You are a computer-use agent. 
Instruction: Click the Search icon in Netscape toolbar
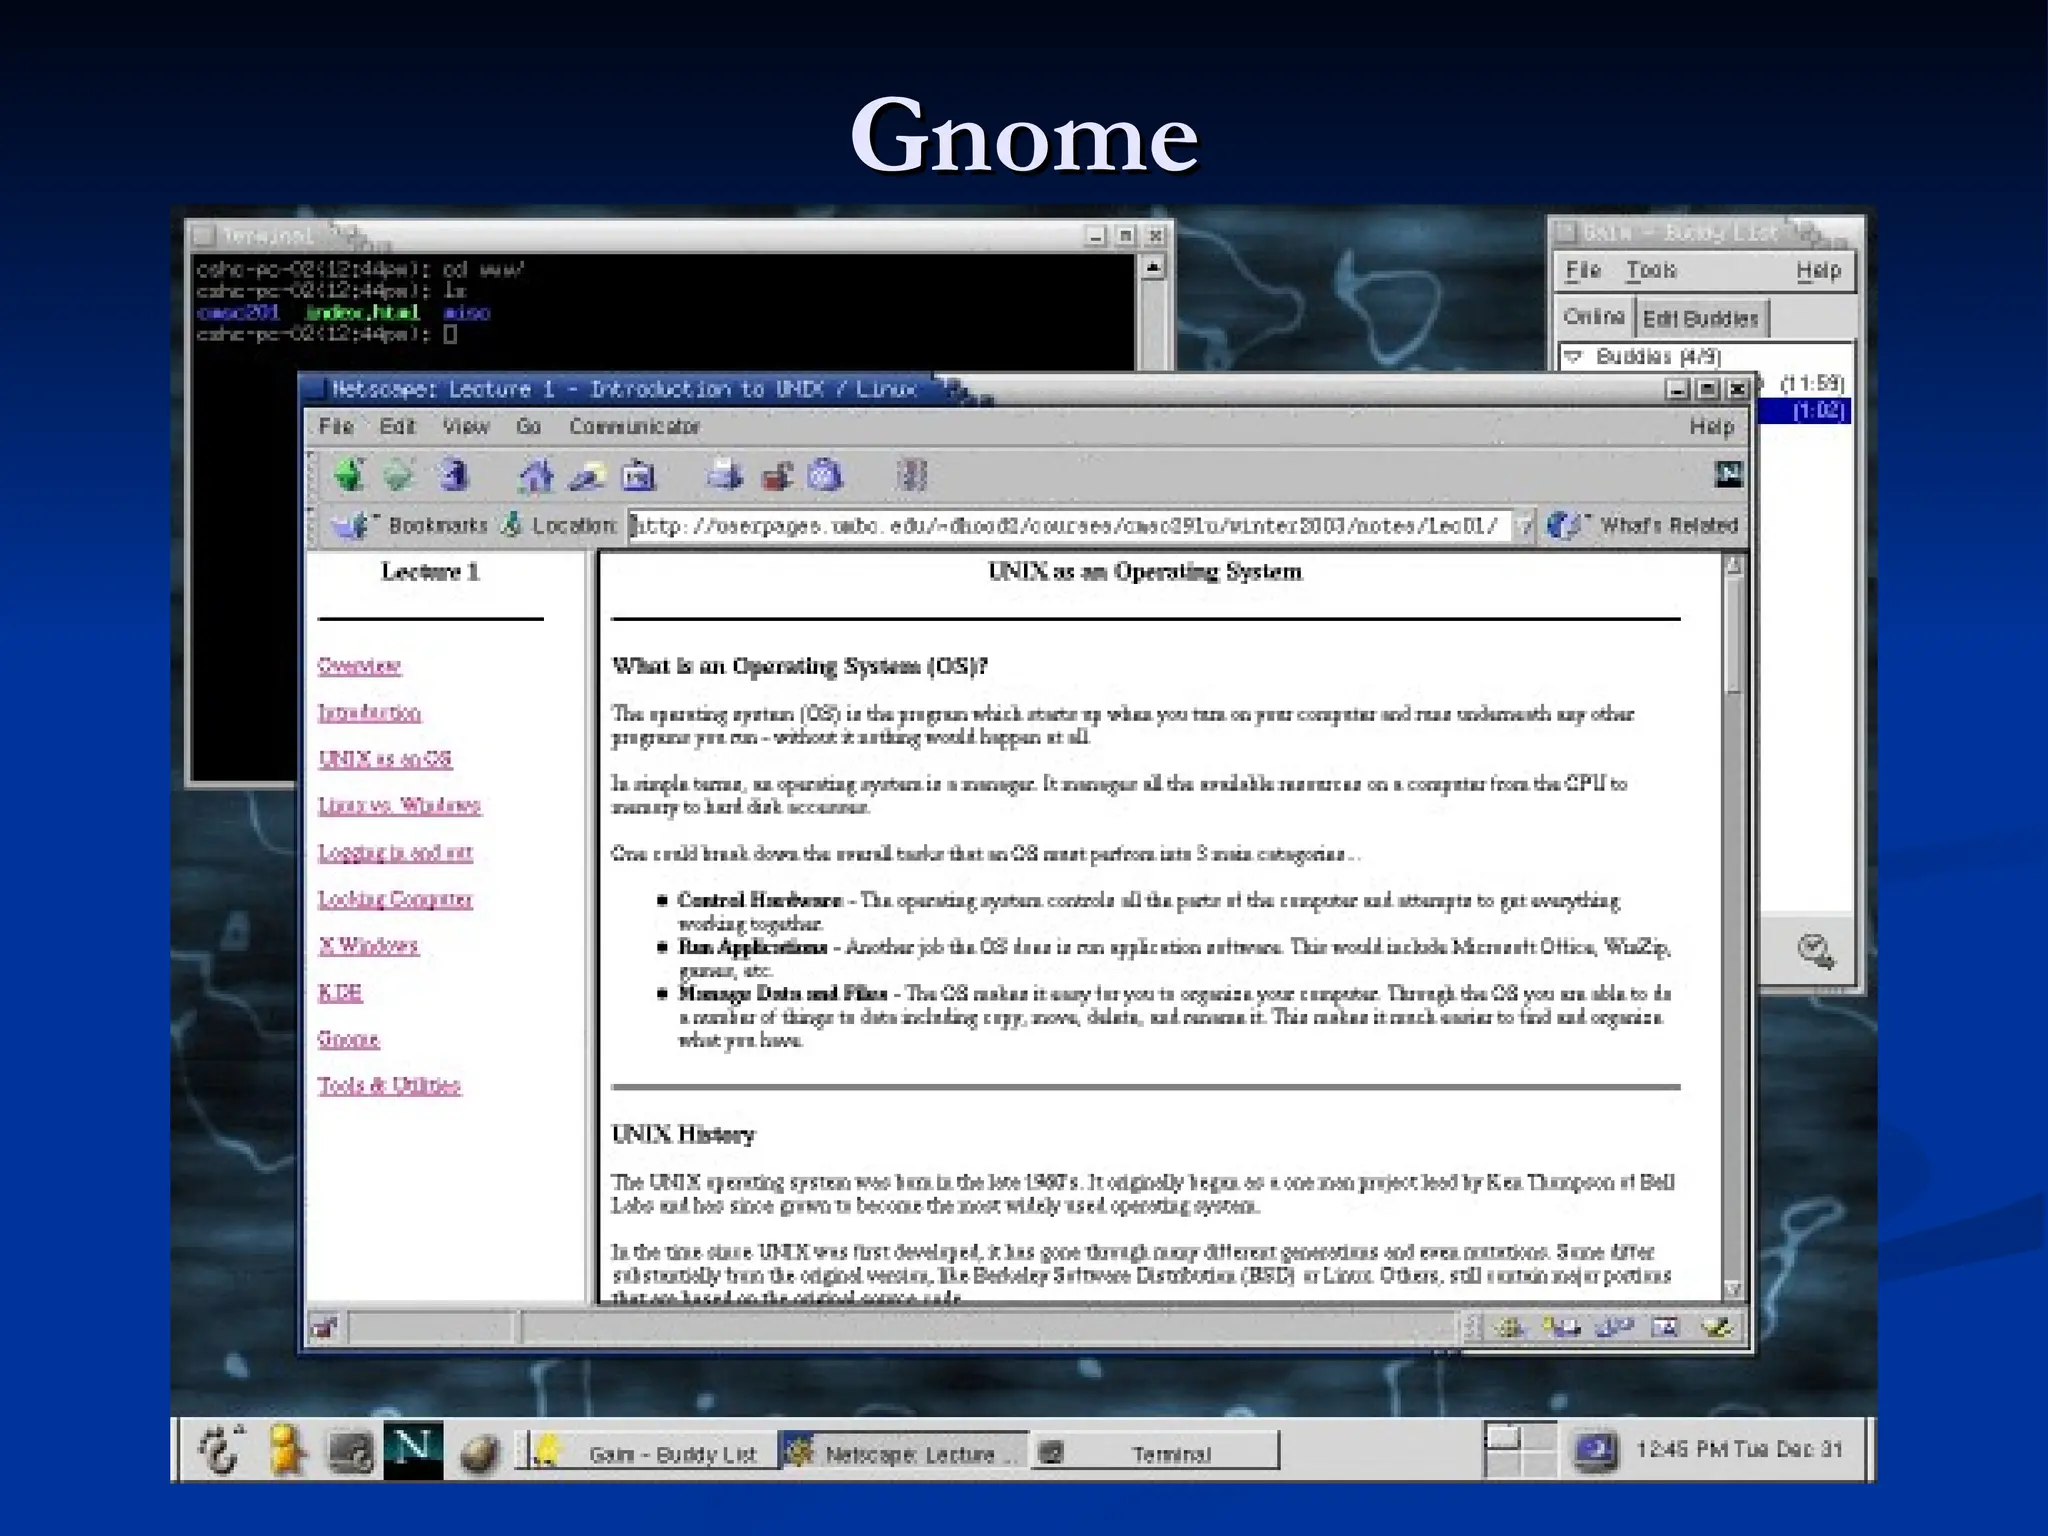point(587,476)
